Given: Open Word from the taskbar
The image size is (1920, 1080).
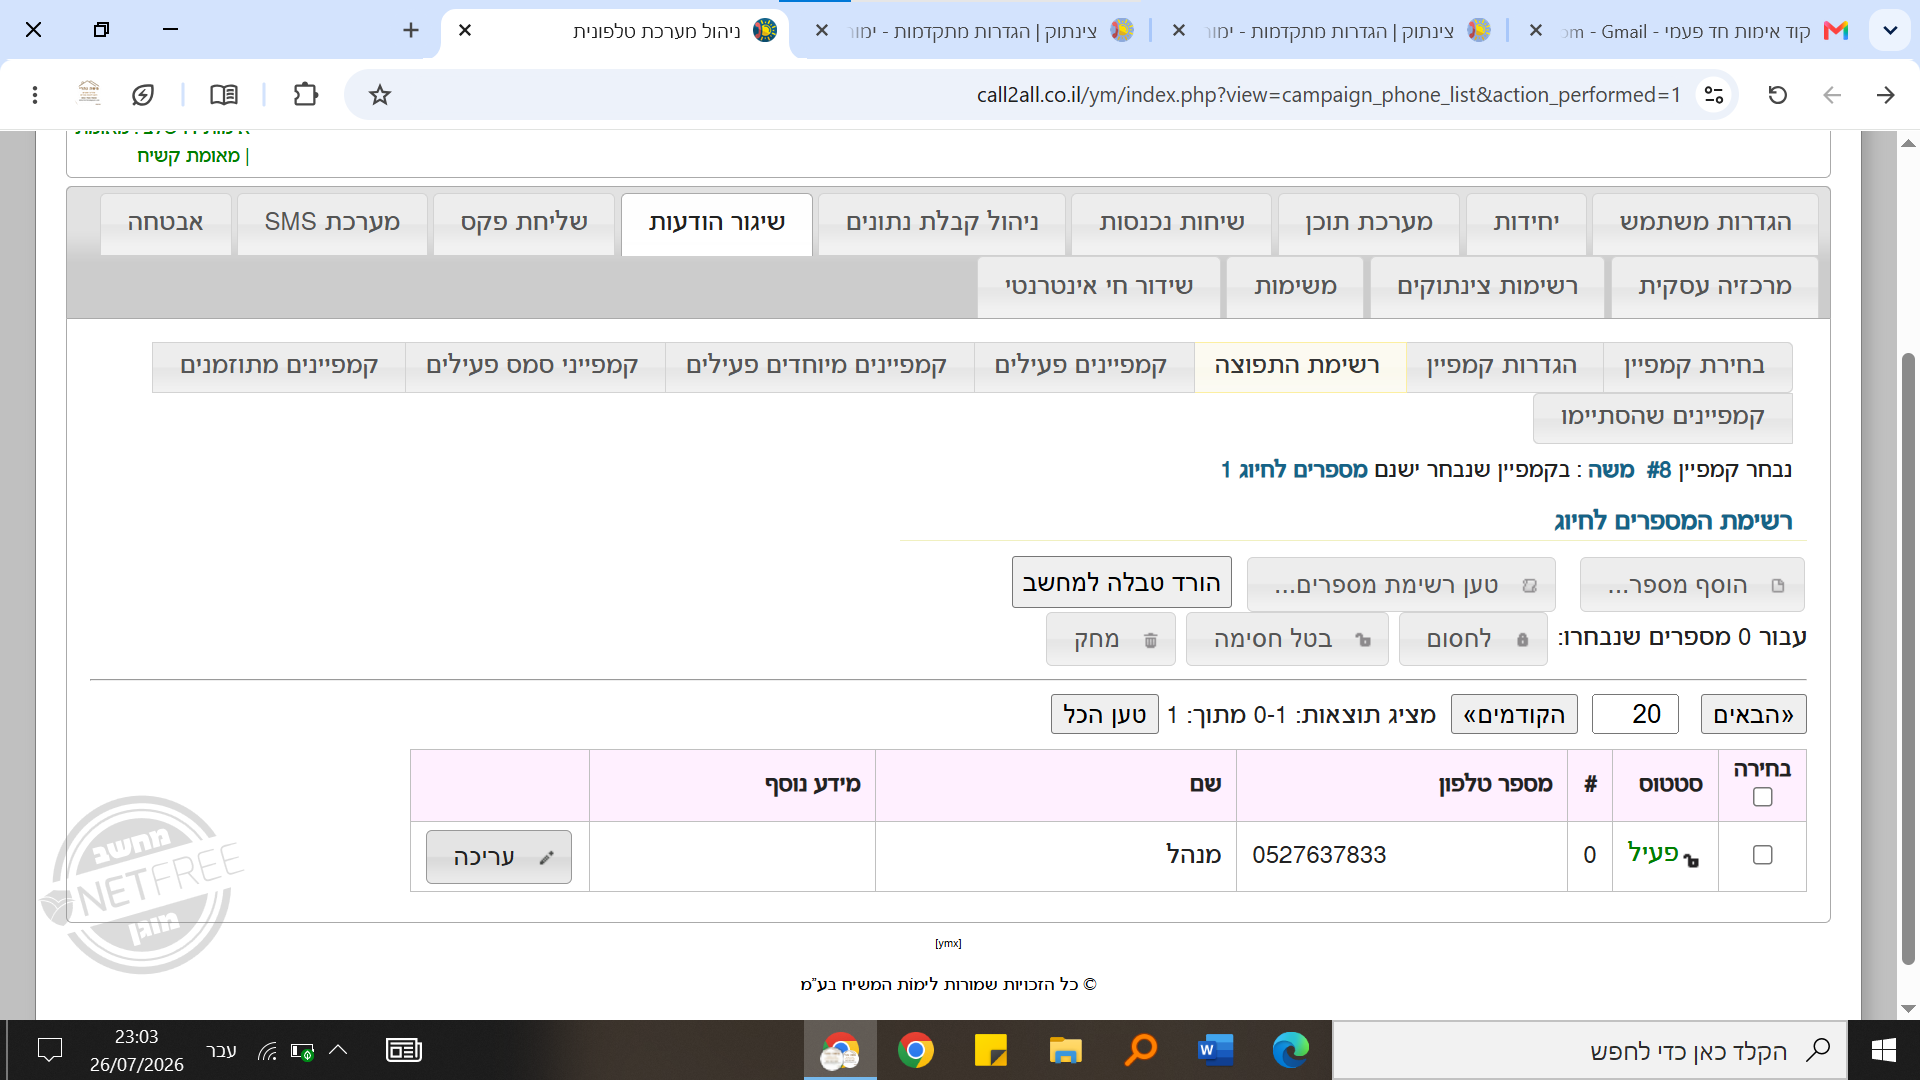Looking at the screenshot, I should [x=1215, y=1050].
